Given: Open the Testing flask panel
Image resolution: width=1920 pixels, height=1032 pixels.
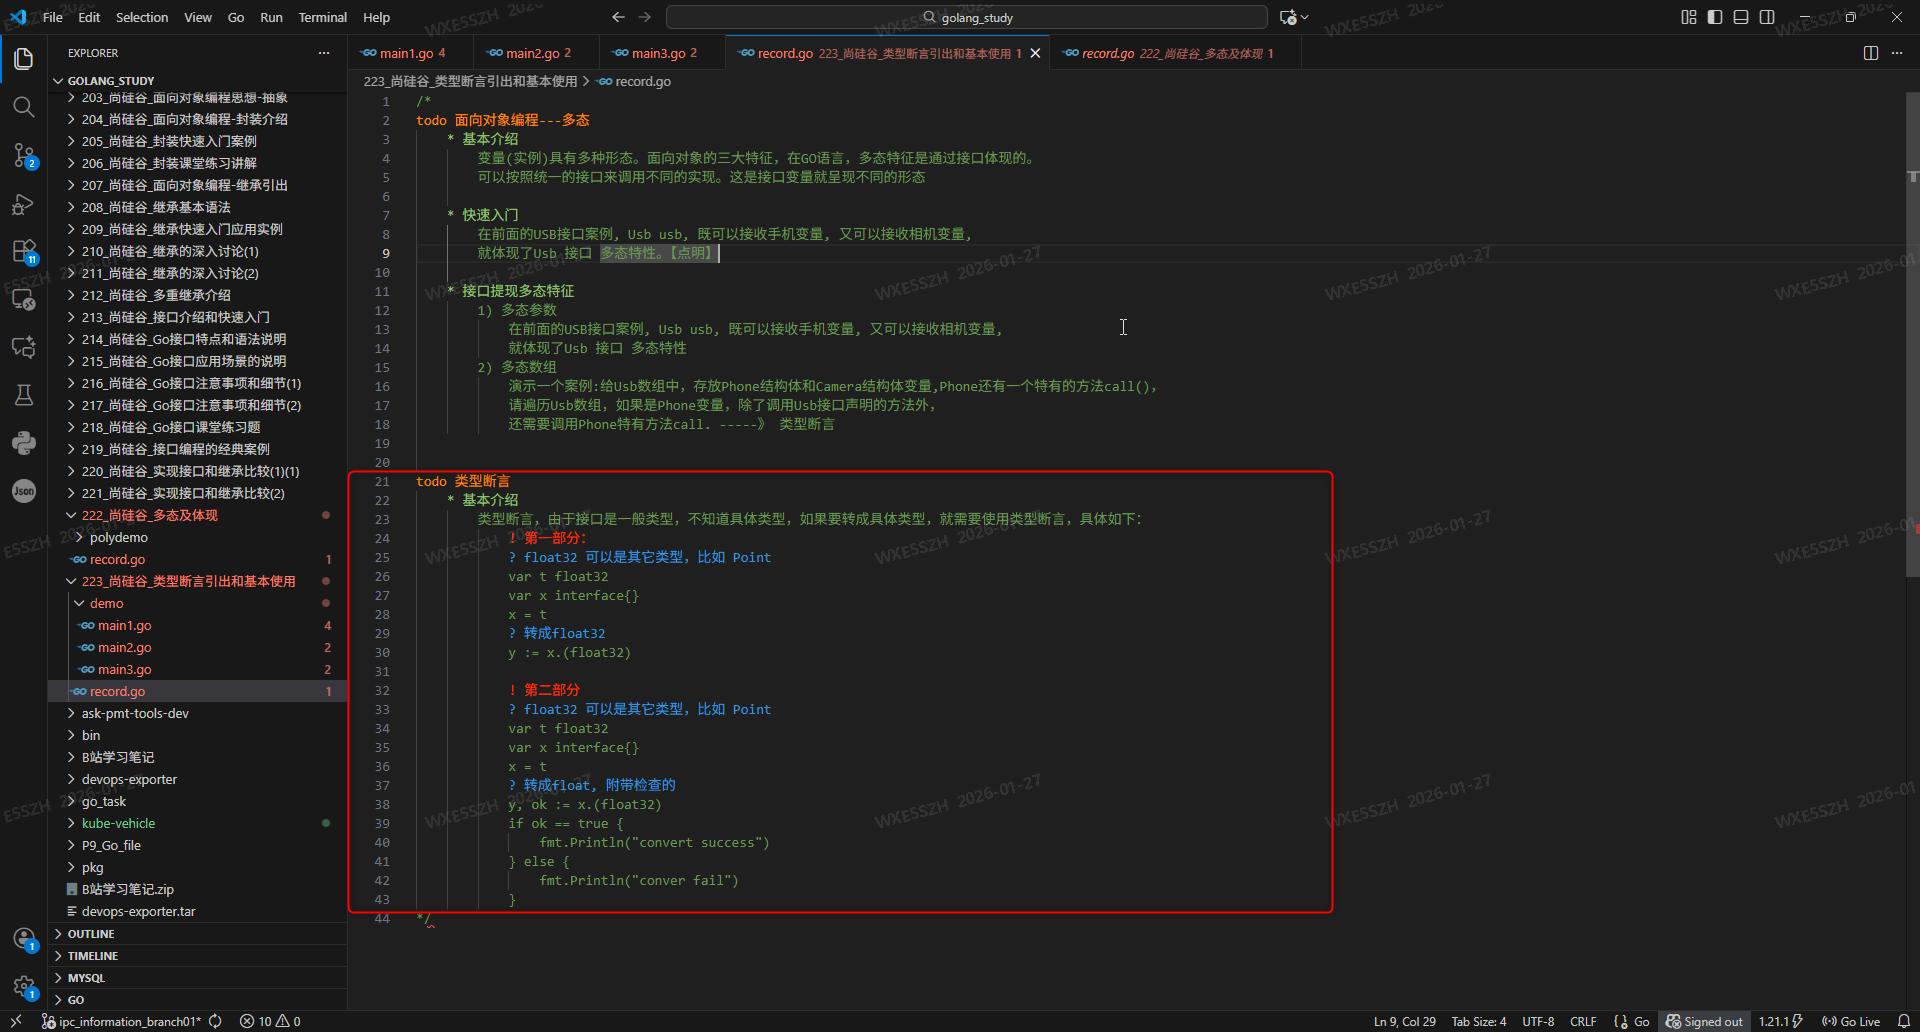Looking at the screenshot, I should [24, 395].
